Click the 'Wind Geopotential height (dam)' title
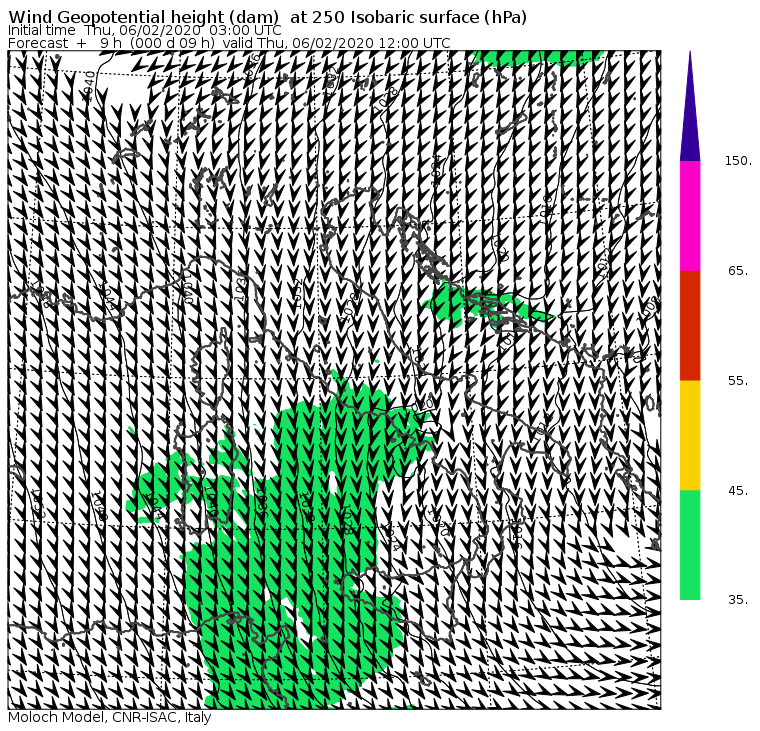 pos(268,17)
